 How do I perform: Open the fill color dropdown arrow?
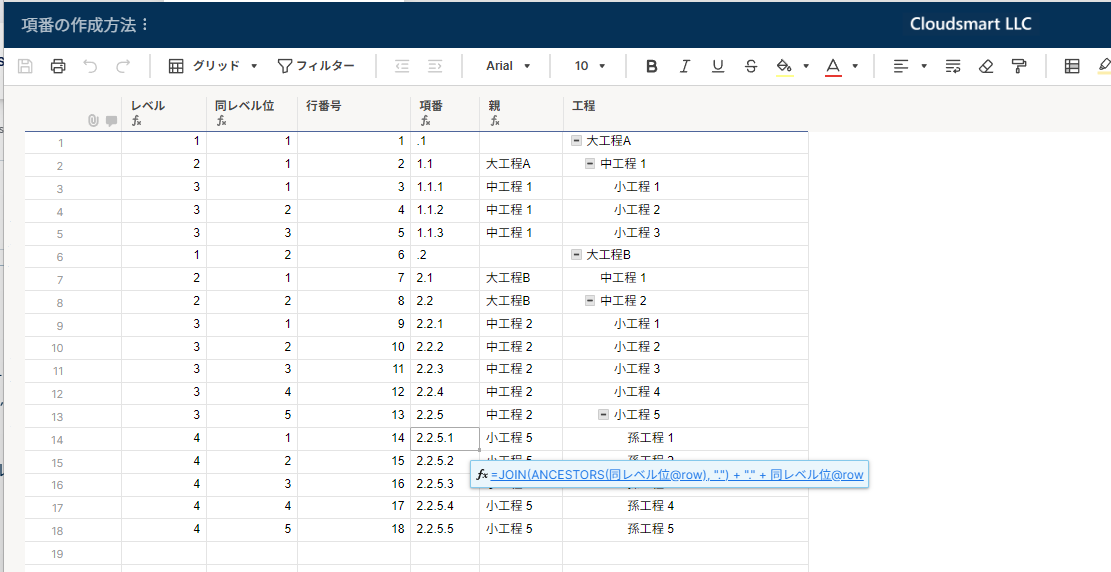coord(806,66)
